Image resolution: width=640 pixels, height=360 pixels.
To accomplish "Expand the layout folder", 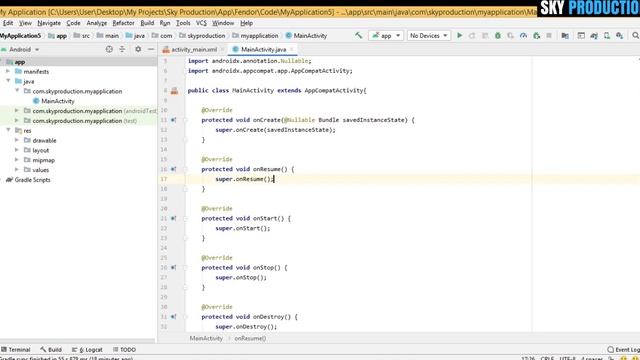I will click(x=17, y=150).
